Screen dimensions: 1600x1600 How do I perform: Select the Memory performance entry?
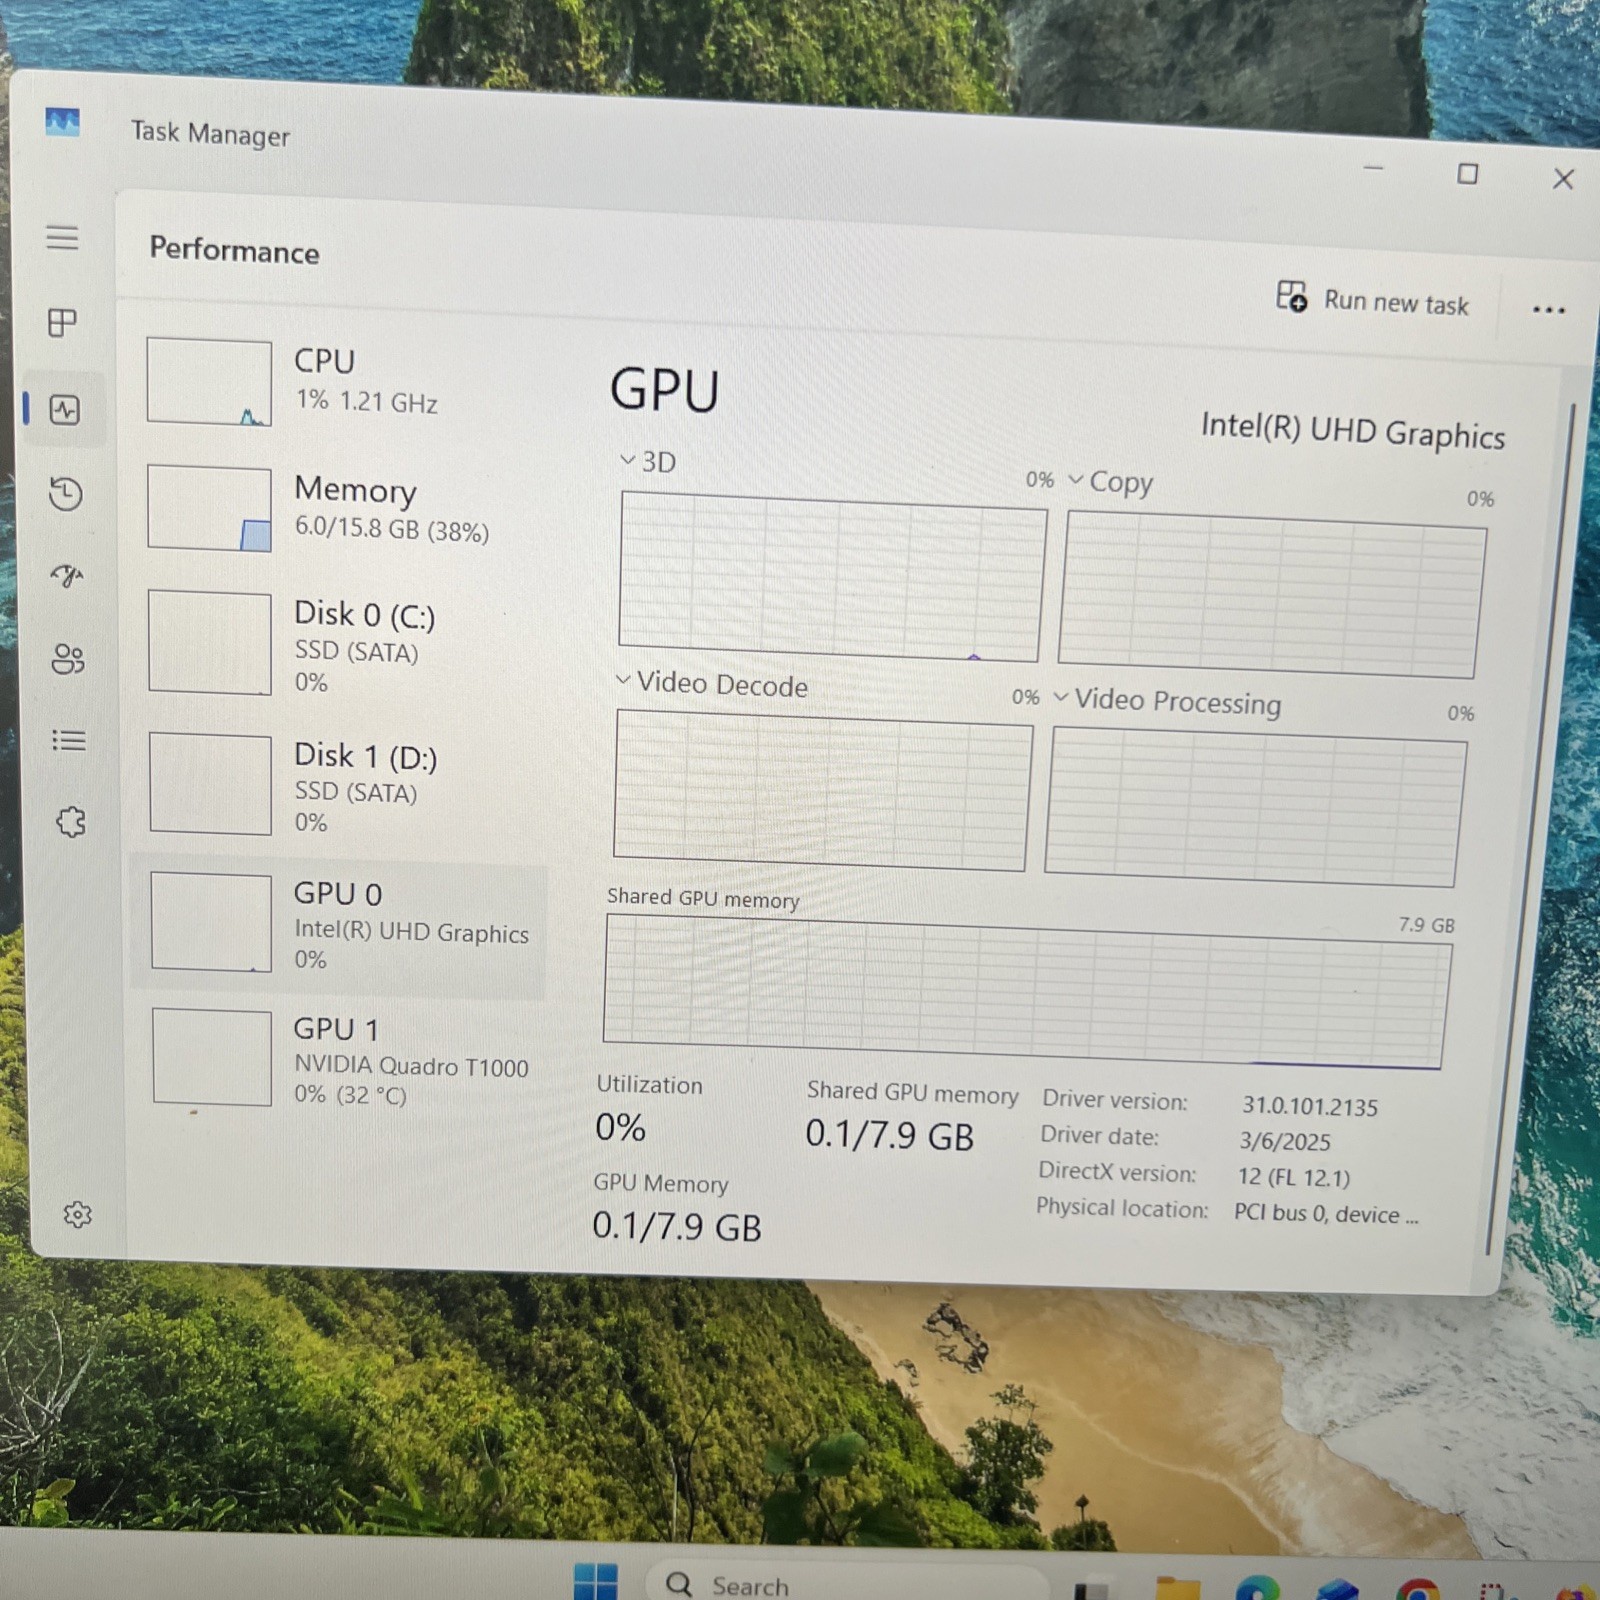click(340, 509)
